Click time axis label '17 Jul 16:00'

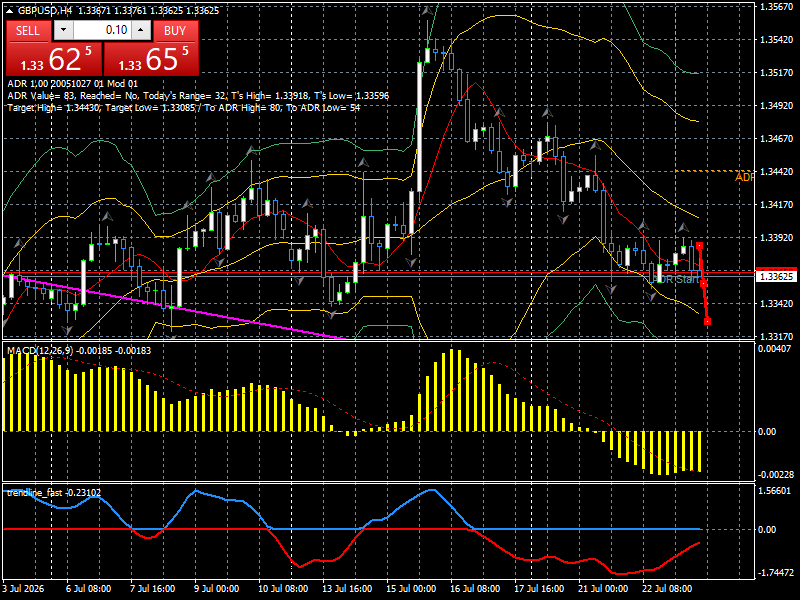[x=539, y=589]
